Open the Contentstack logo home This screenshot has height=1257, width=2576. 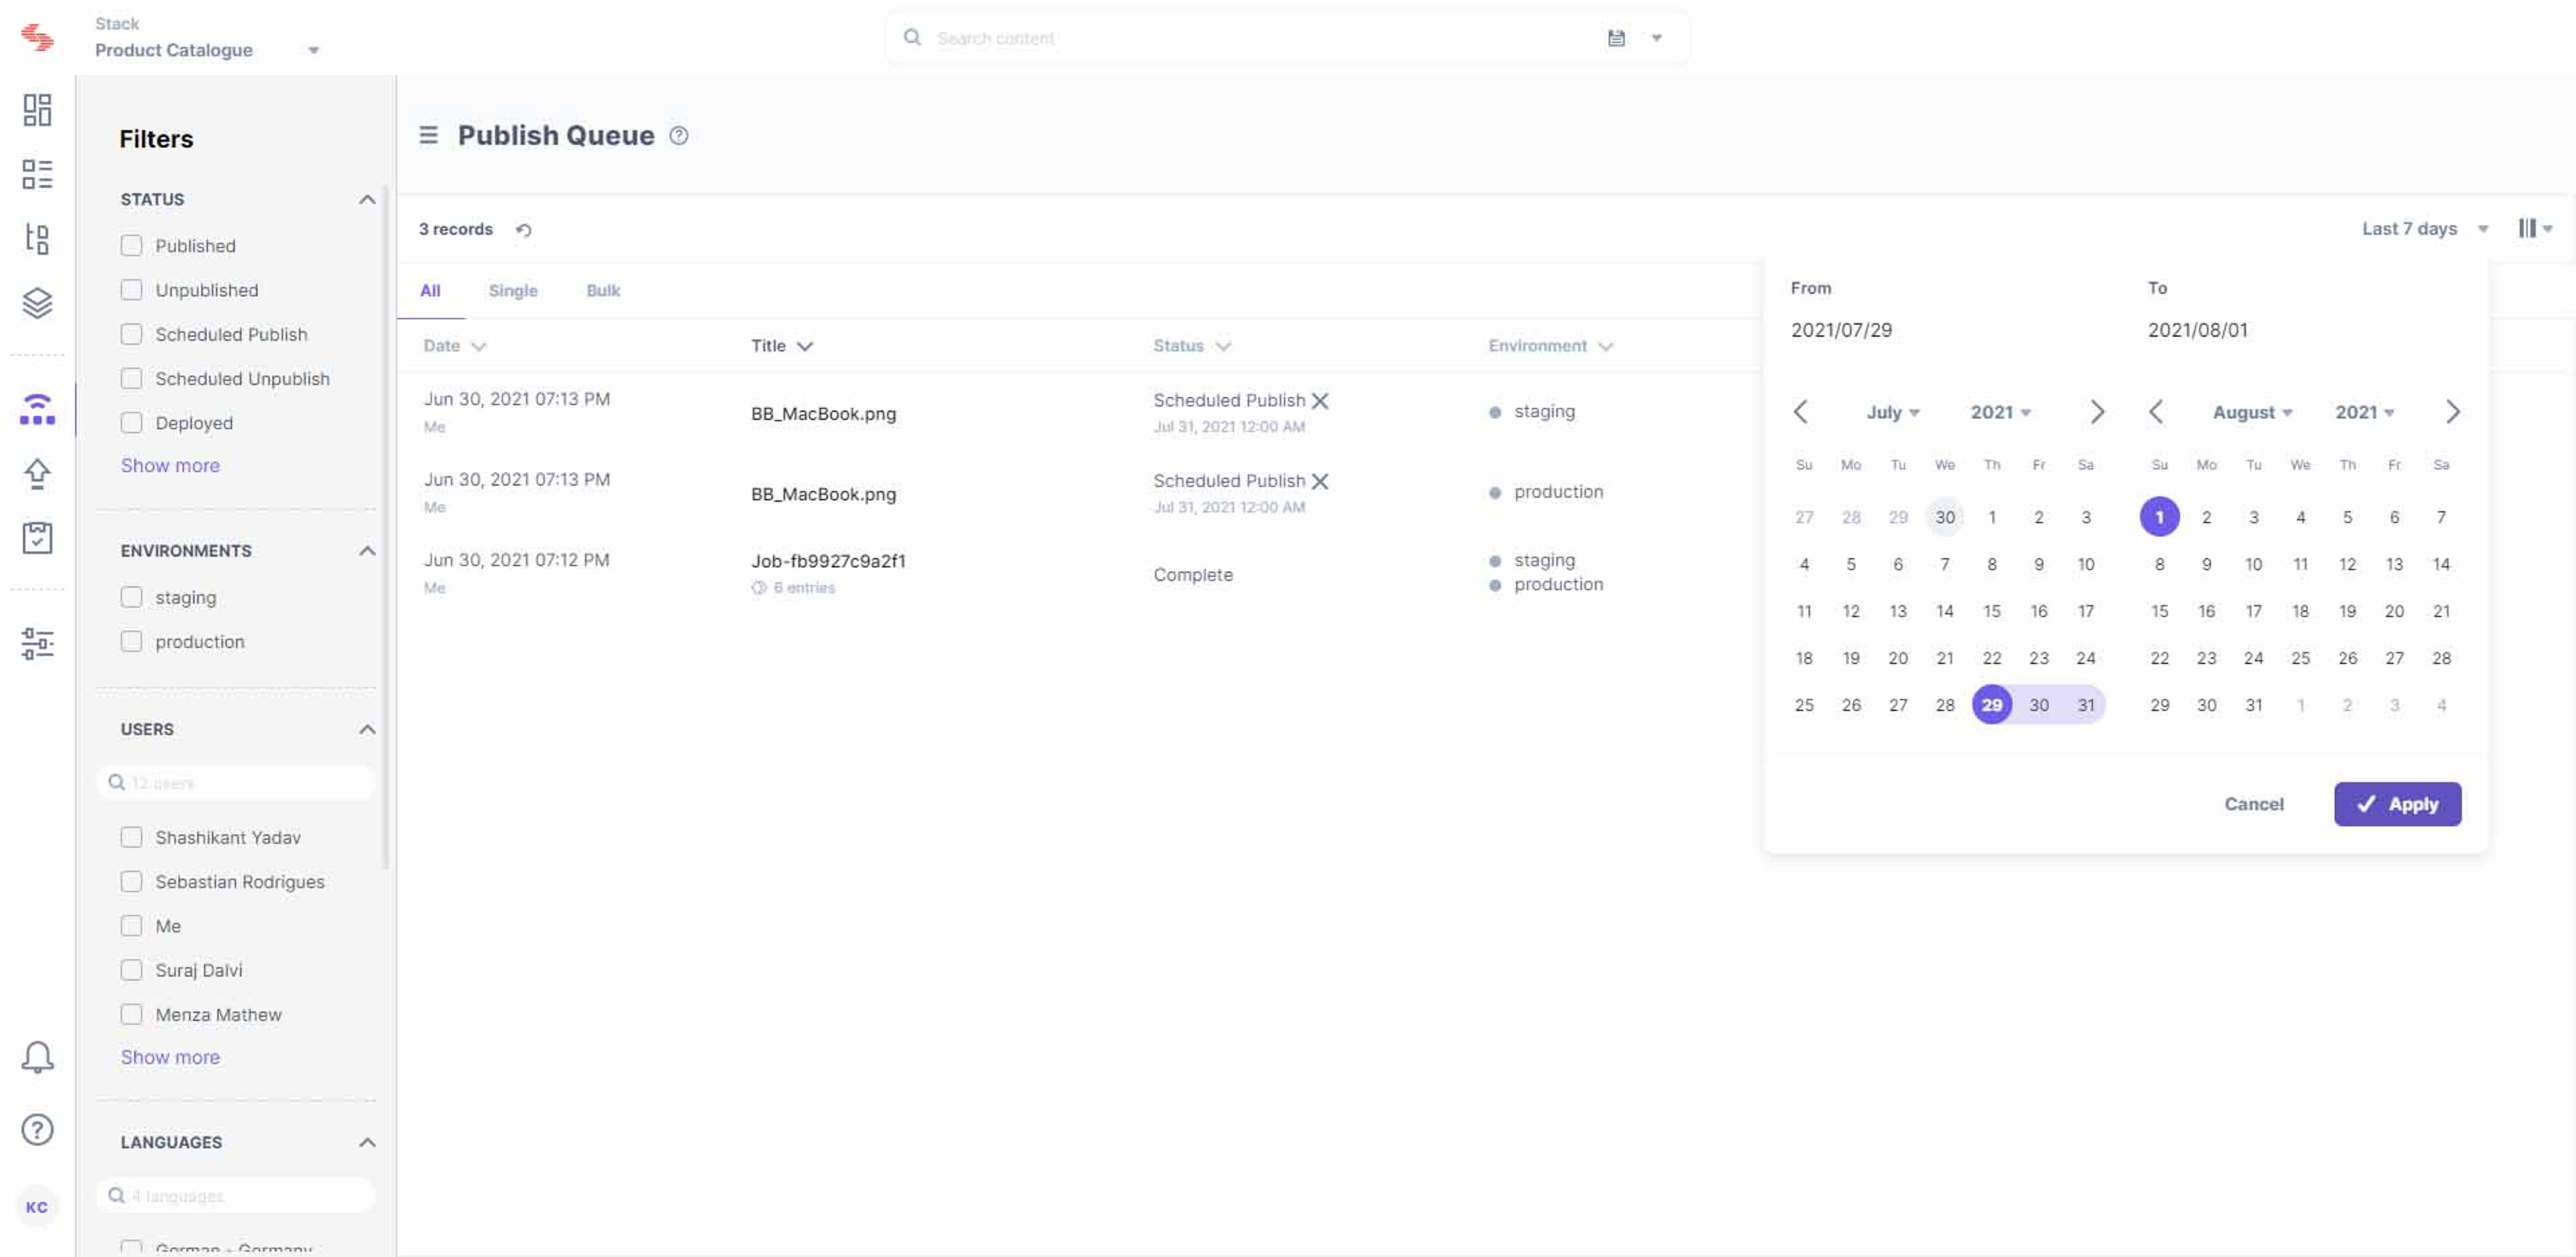(37, 37)
